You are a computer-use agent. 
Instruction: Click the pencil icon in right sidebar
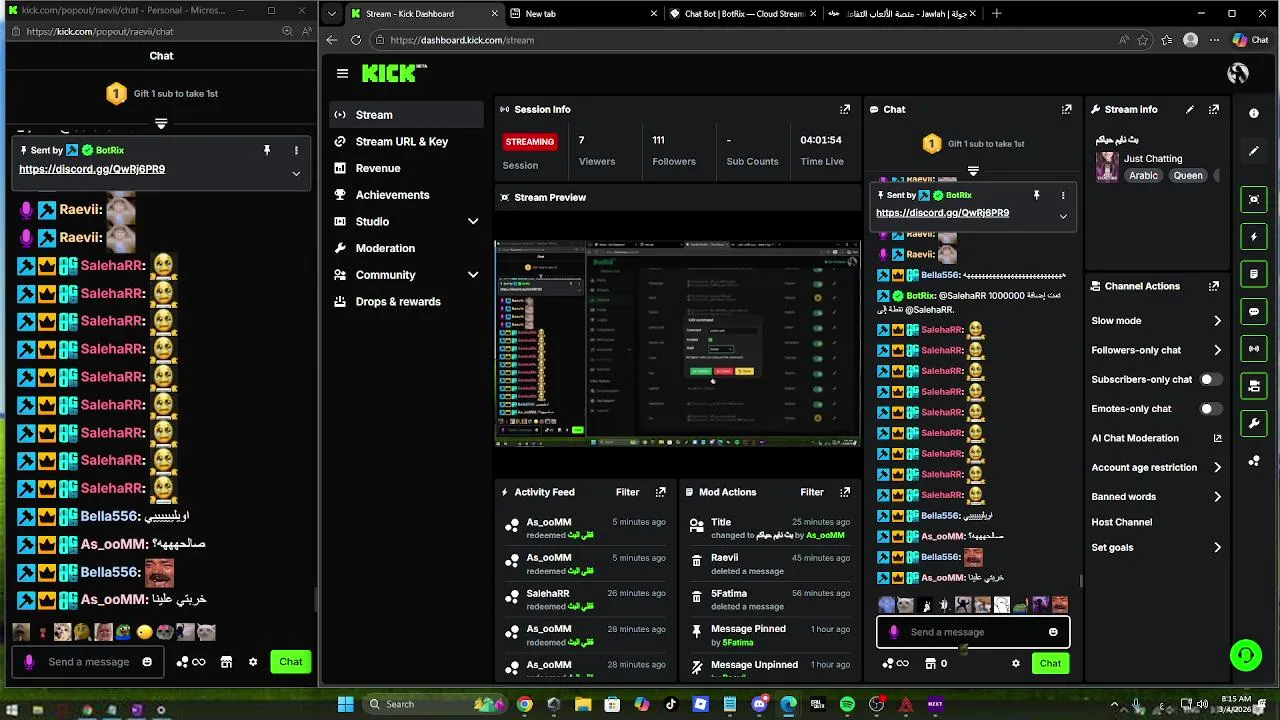pos(1254,151)
